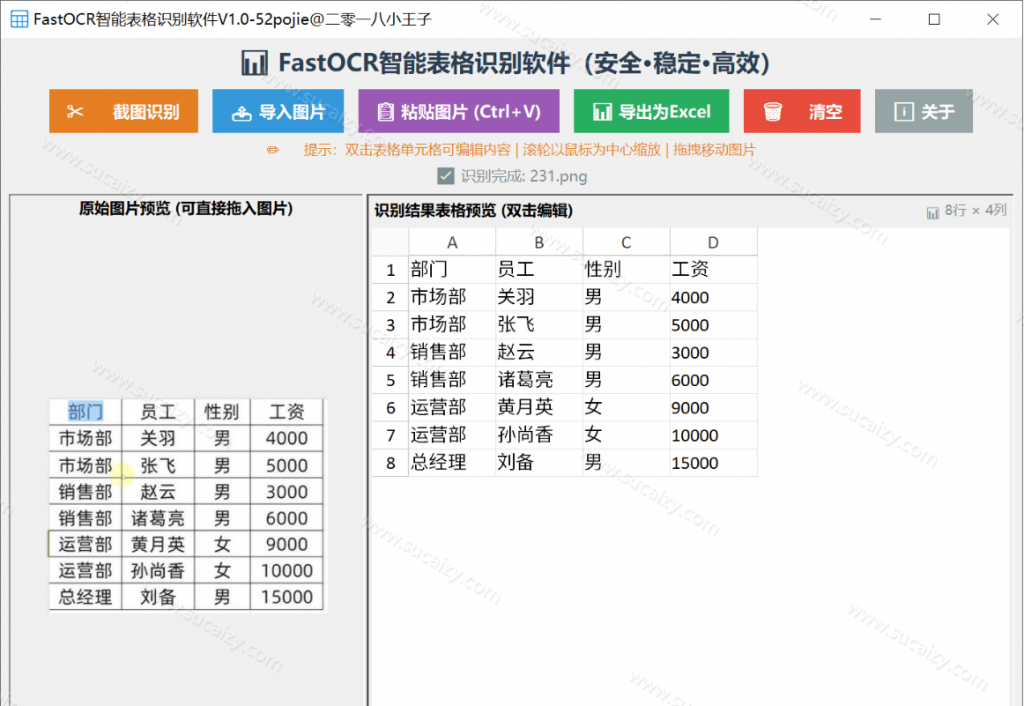Select row header 8 in result table
The height and width of the screenshot is (706, 1024).
[391, 463]
